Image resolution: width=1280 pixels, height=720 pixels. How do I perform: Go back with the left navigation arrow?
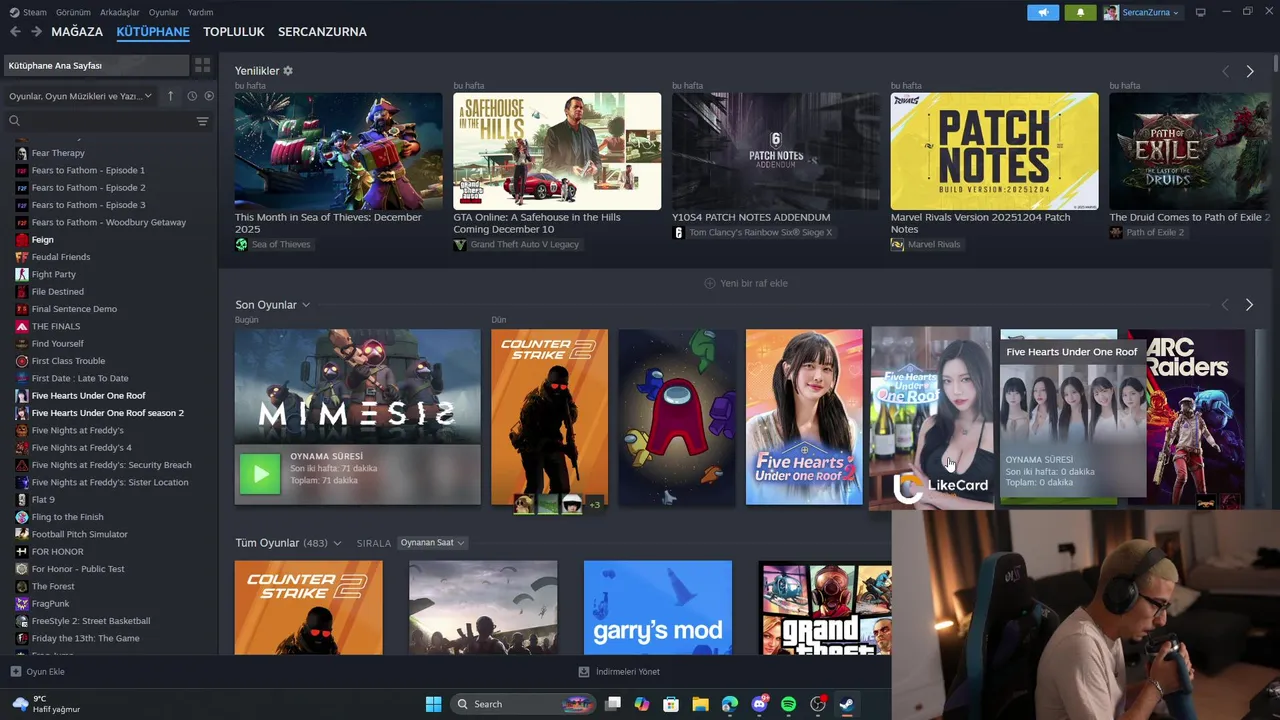click(15, 32)
